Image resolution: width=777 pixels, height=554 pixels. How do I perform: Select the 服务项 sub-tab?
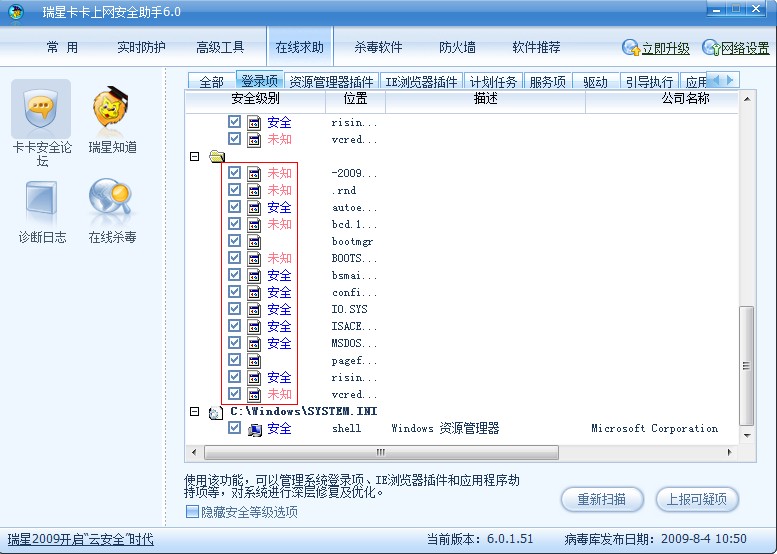(x=548, y=81)
